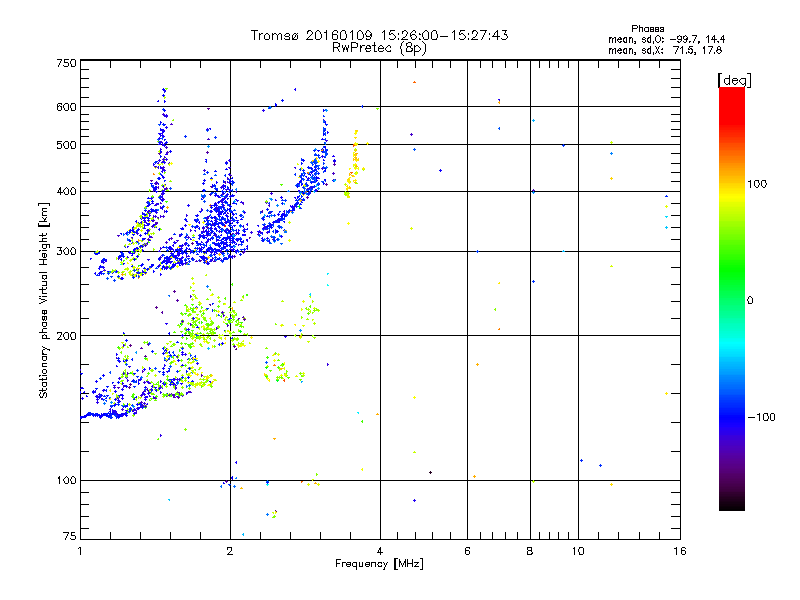
Task: Click the y-axis tick label '750'
Action: [67, 63]
